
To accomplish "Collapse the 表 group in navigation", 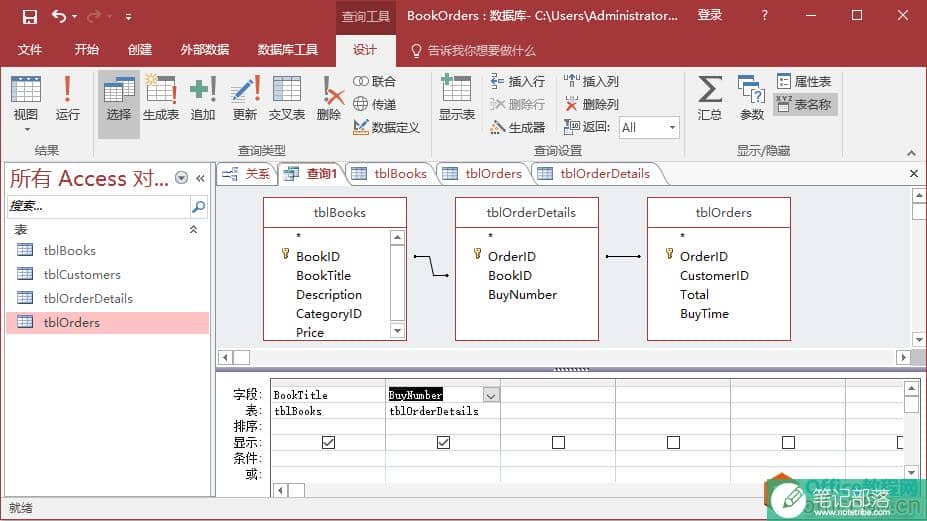I will (x=193, y=229).
